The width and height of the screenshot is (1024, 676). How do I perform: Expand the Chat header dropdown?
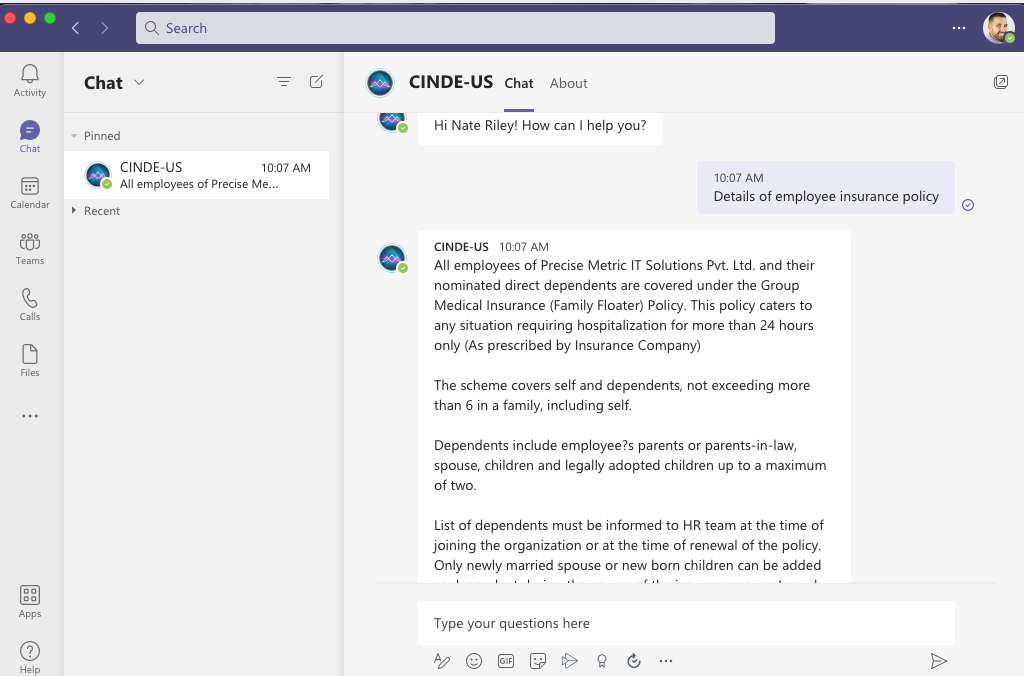(x=138, y=82)
